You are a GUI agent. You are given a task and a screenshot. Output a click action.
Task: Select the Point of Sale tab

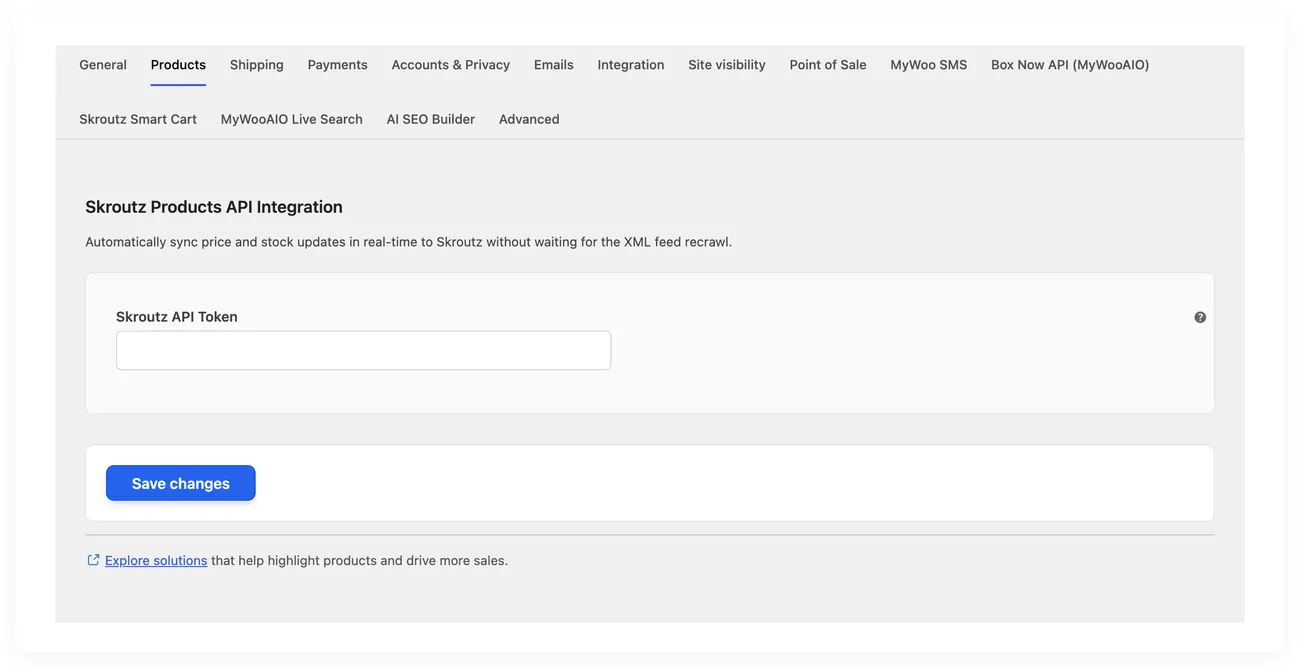pyautogui.click(x=828, y=65)
